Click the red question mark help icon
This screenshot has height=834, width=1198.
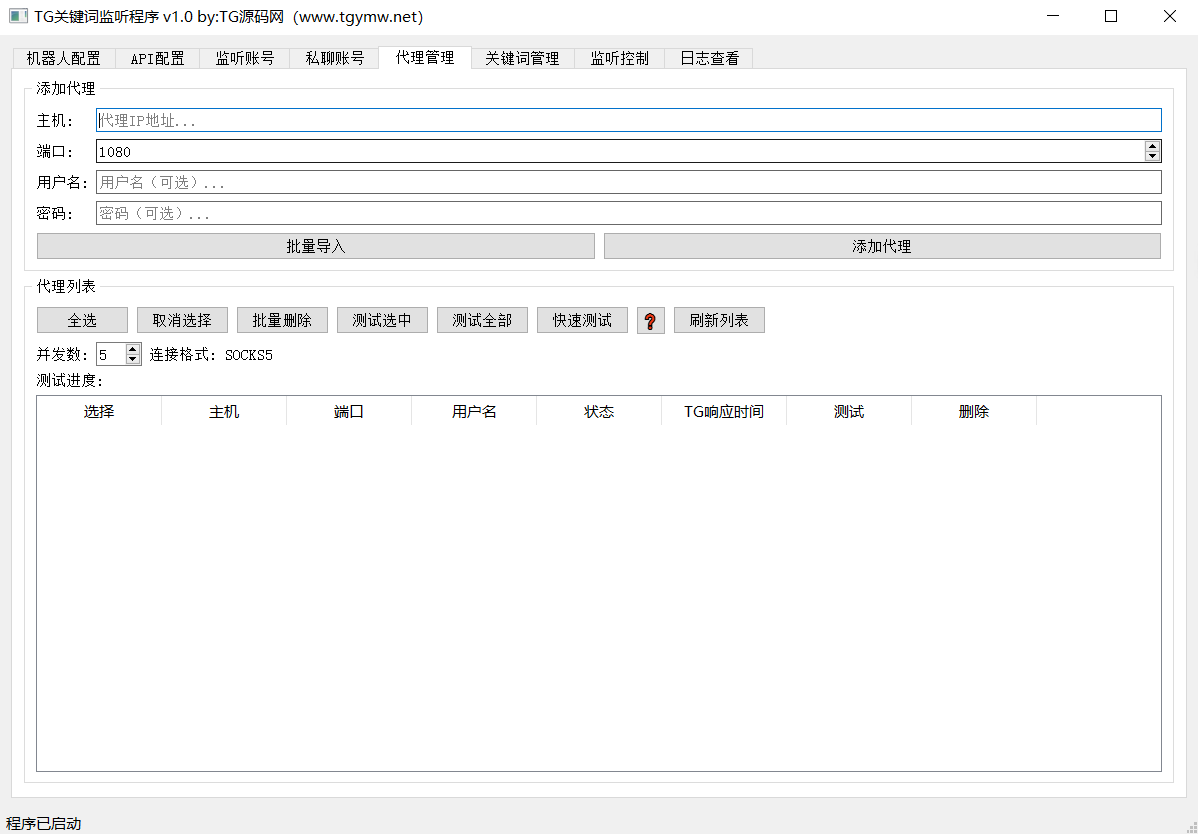650,321
